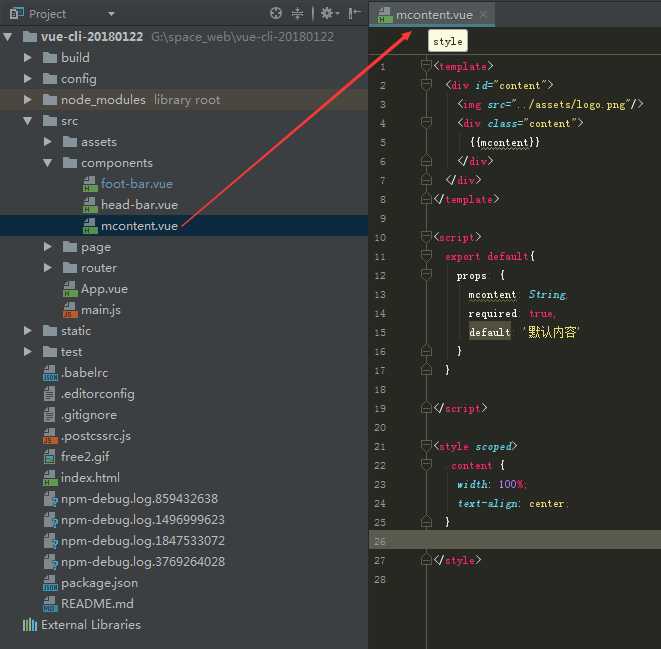Image resolution: width=661 pixels, height=649 pixels.
Task: Click the main.js file icon
Action: [x=70, y=310]
